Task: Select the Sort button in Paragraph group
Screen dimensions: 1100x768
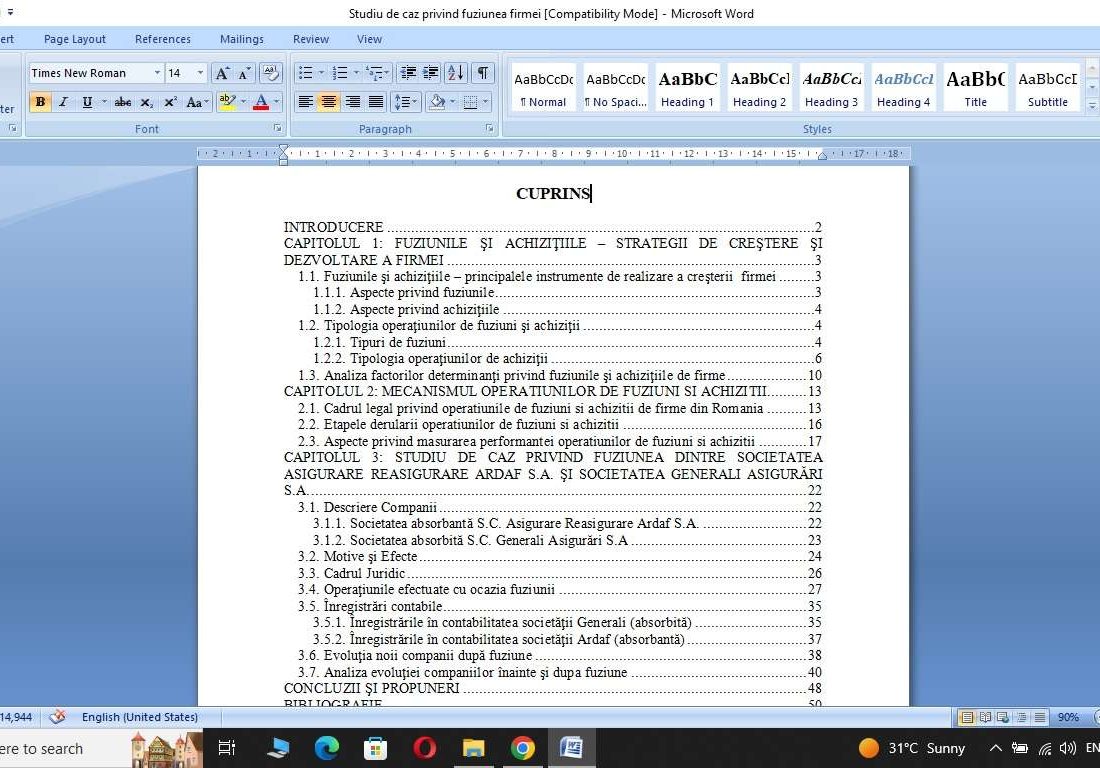Action: coord(458,74)
